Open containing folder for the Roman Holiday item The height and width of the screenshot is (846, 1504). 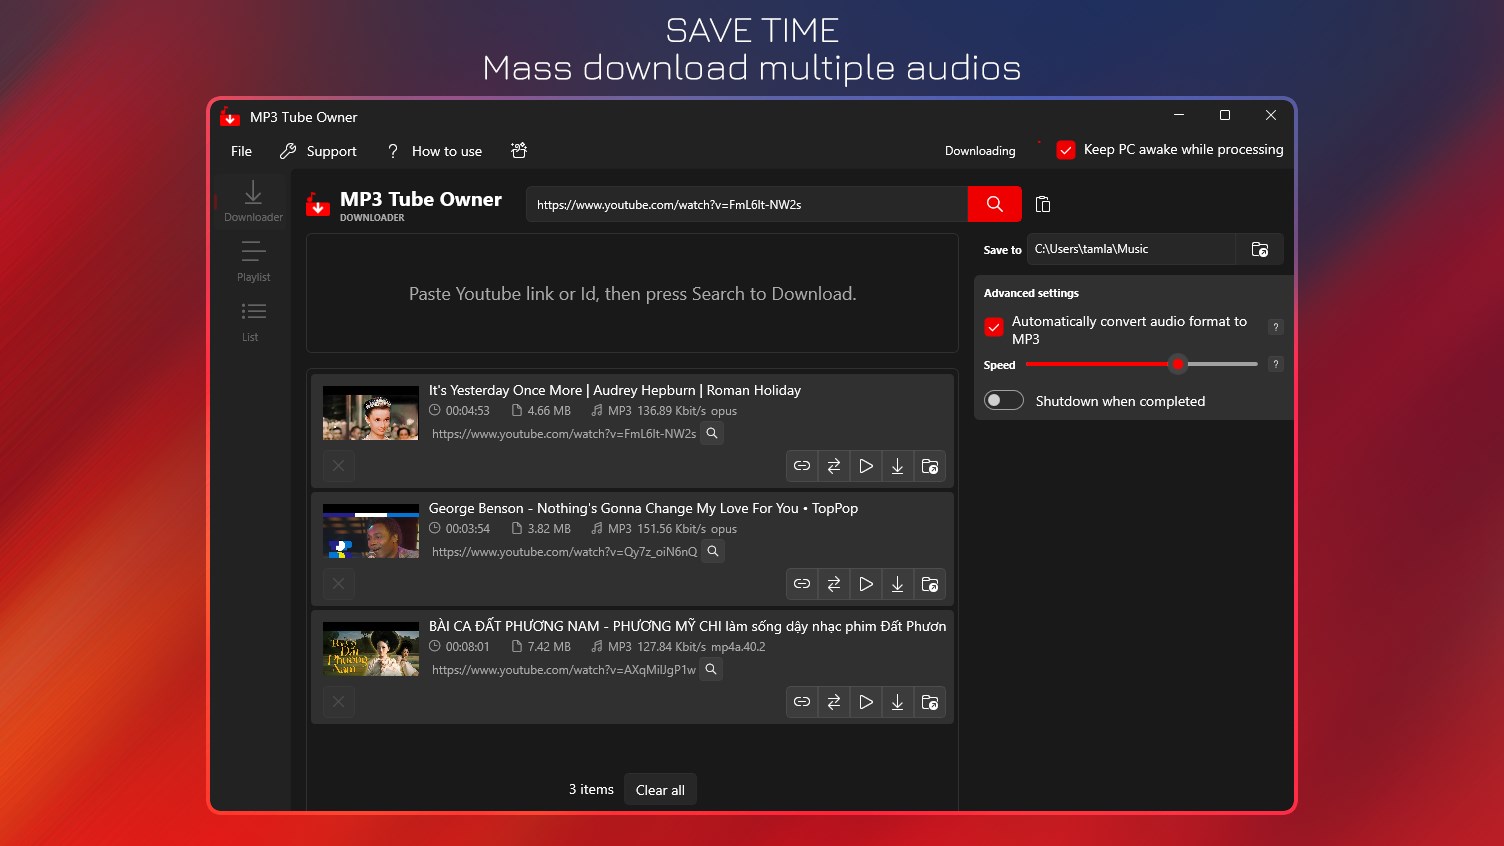click(x=929, y=466)
